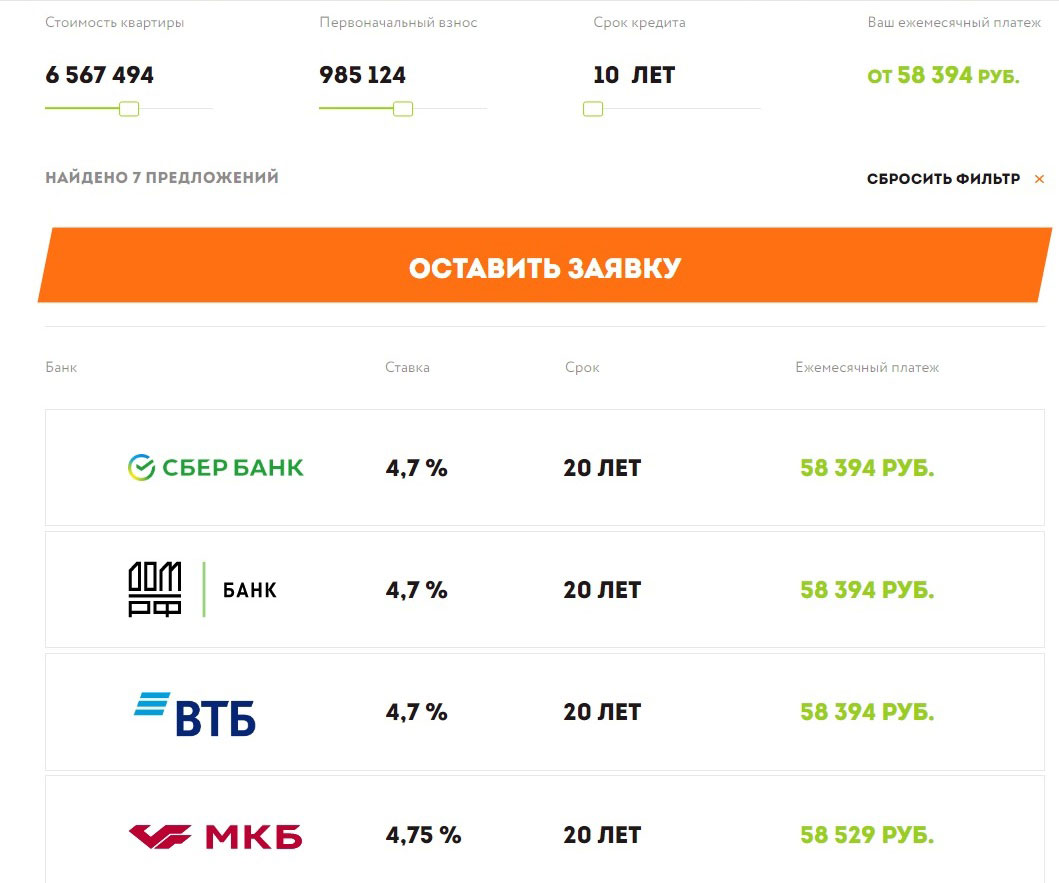Click the down payment slider handle
This screenshot has width=1059, height=883.
403,109
